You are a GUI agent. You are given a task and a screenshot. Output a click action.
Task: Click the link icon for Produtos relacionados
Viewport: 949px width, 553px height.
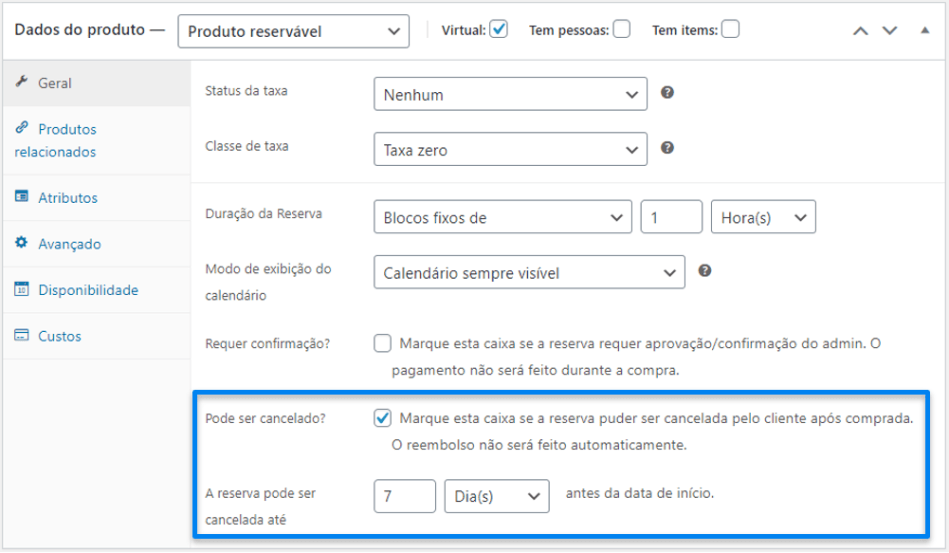pyautogui.click(x=21, y=129)
